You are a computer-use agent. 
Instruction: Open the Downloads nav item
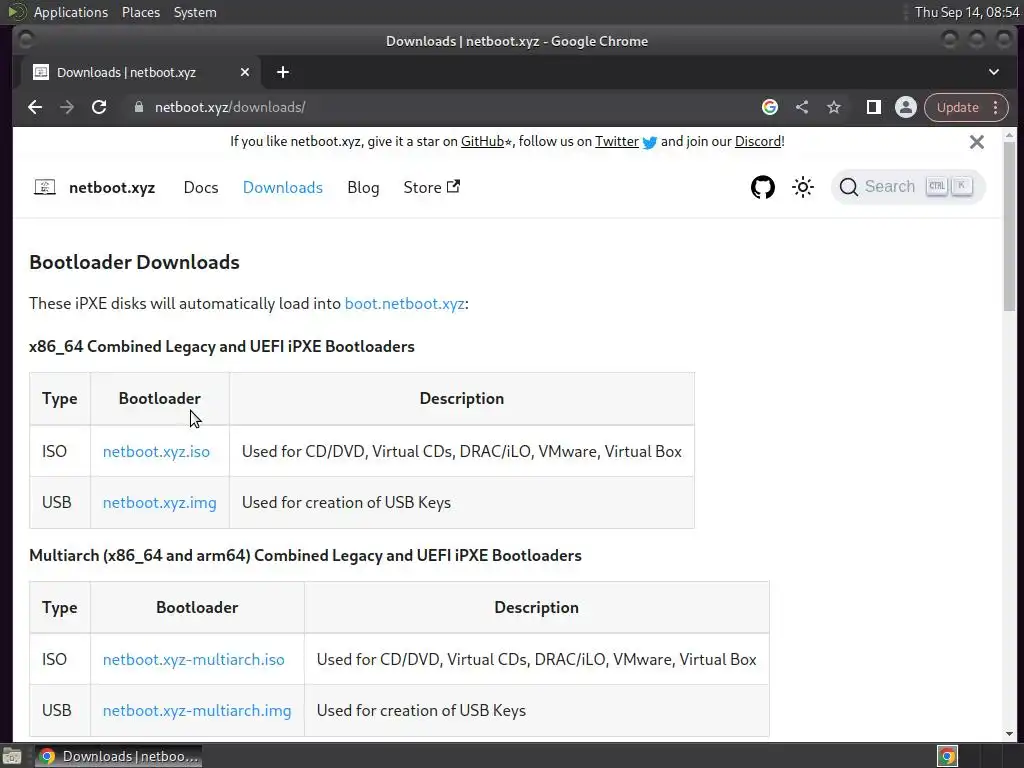click(283, 187)
